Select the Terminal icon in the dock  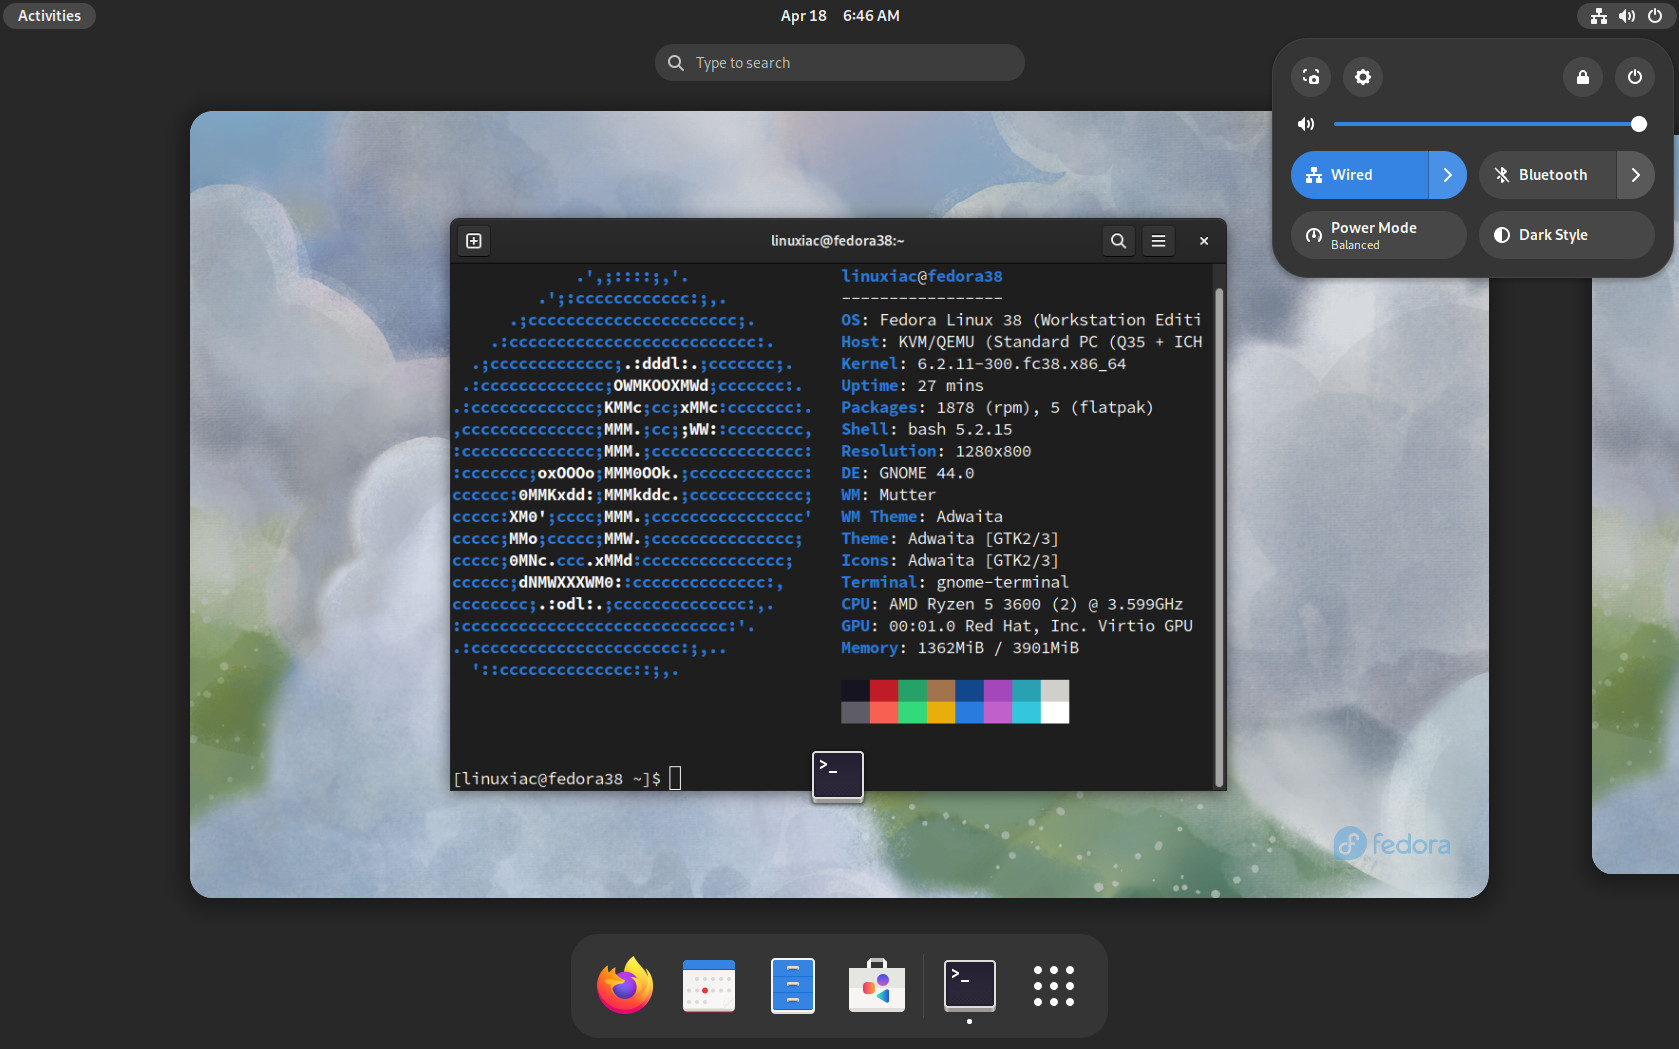970,985
